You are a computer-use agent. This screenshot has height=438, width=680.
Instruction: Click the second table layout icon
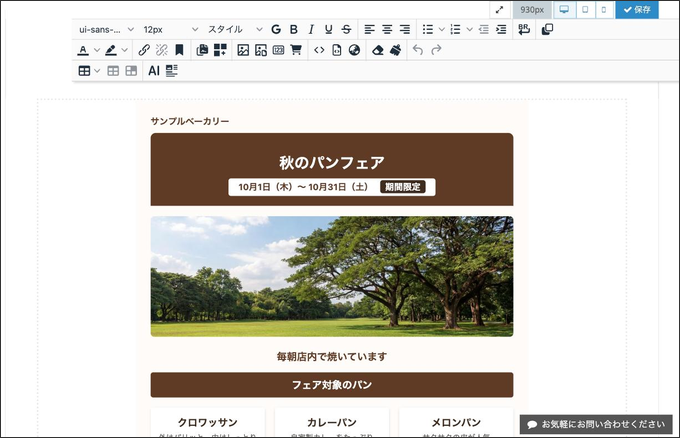click(x=113, y=71)
